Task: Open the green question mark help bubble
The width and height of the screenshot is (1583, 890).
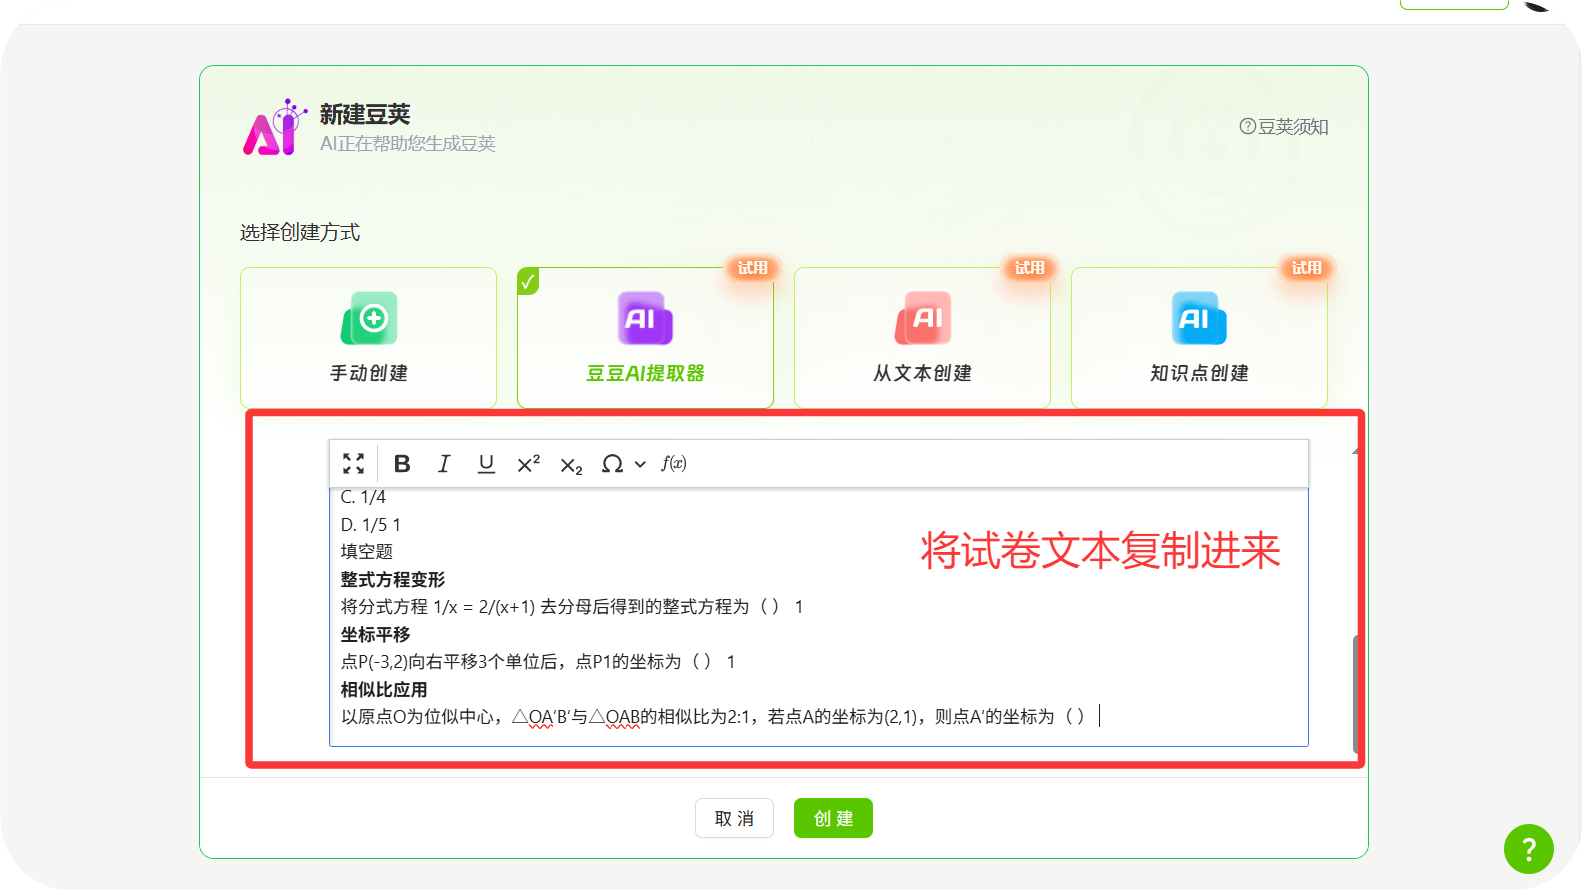Action: pyautogui.click(x=1529, y=849)
